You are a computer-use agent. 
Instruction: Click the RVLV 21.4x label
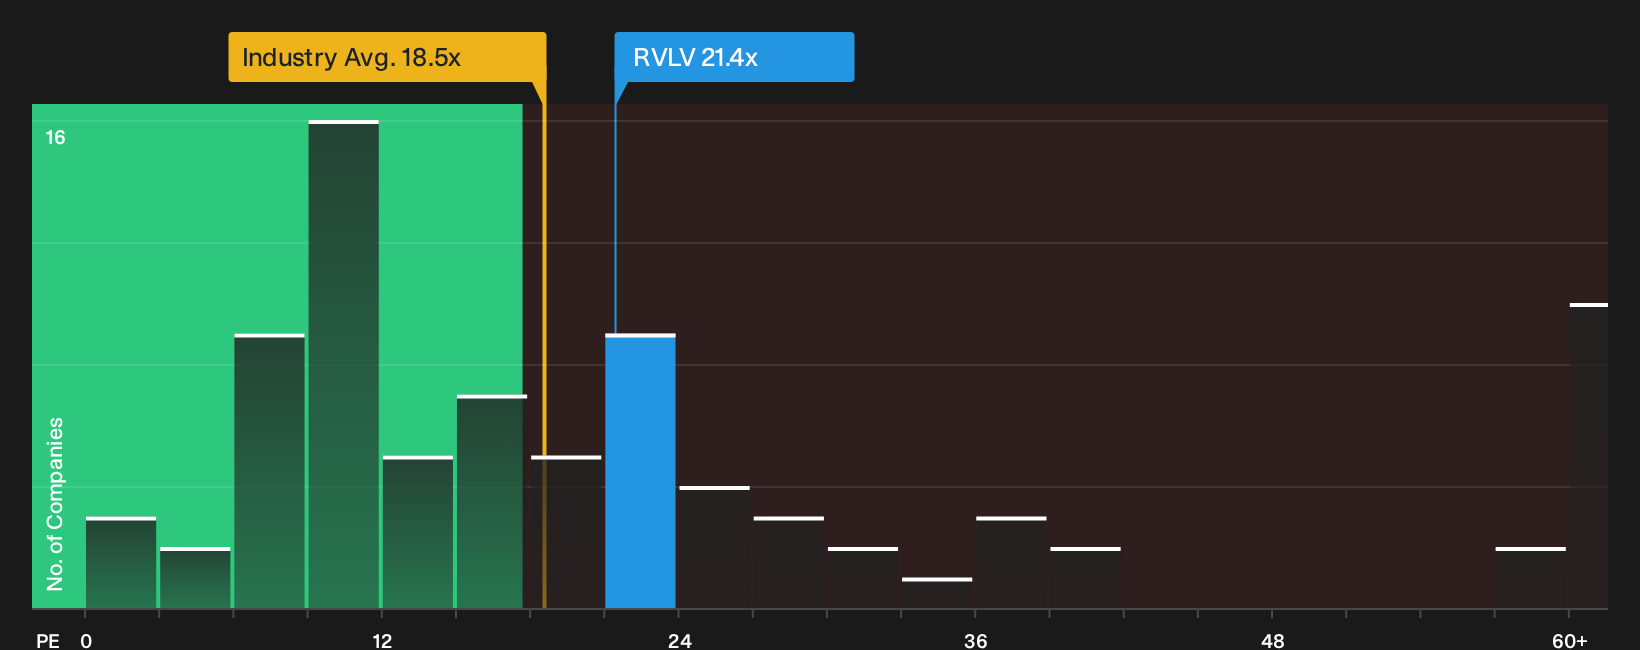pos(734,57)
